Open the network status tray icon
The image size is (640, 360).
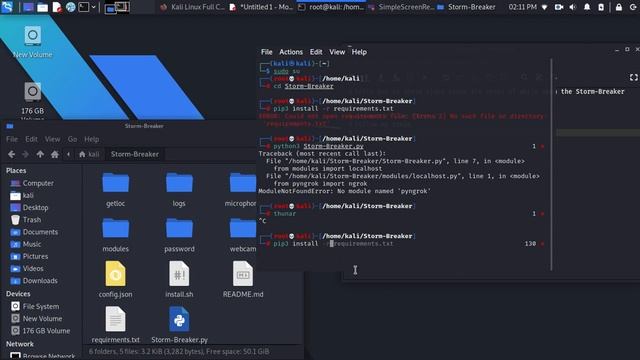(544, 7)
